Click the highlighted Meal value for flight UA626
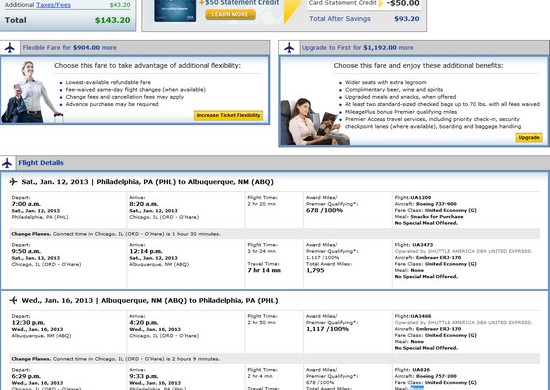Viewport: 550px width, 390px height. pos(417,388)
